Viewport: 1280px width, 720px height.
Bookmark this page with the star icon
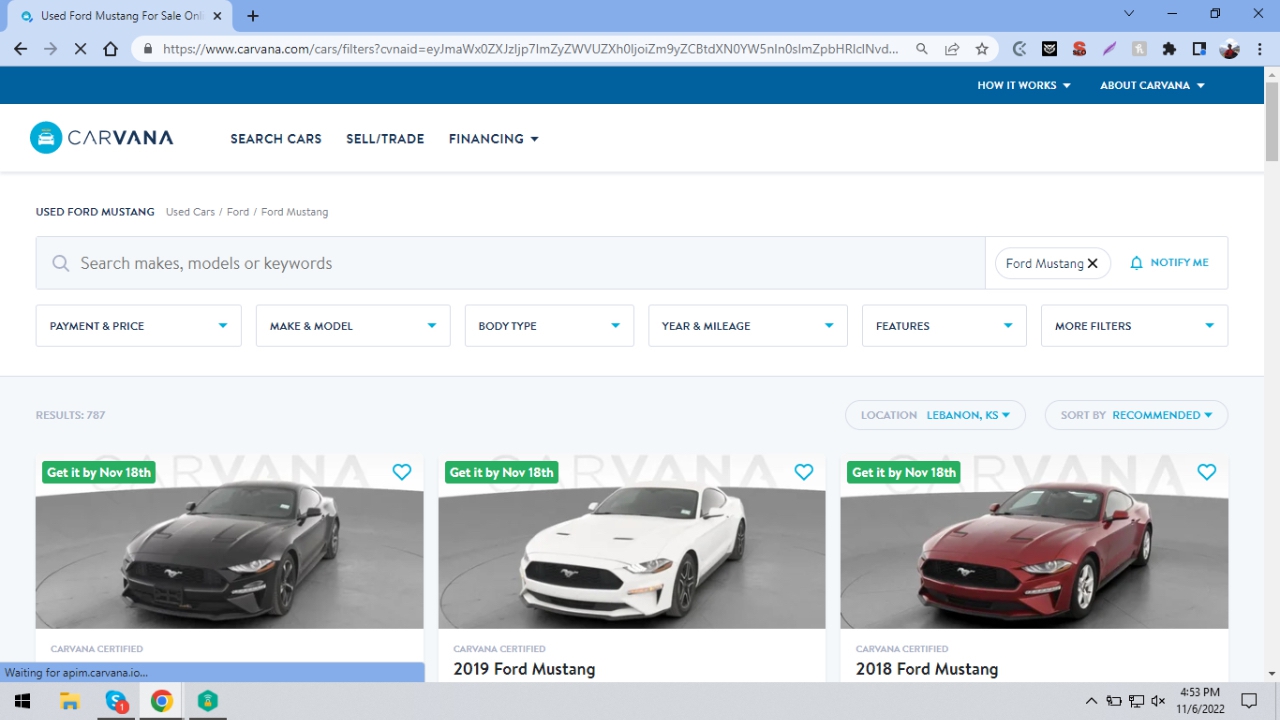tap(982, 48)
